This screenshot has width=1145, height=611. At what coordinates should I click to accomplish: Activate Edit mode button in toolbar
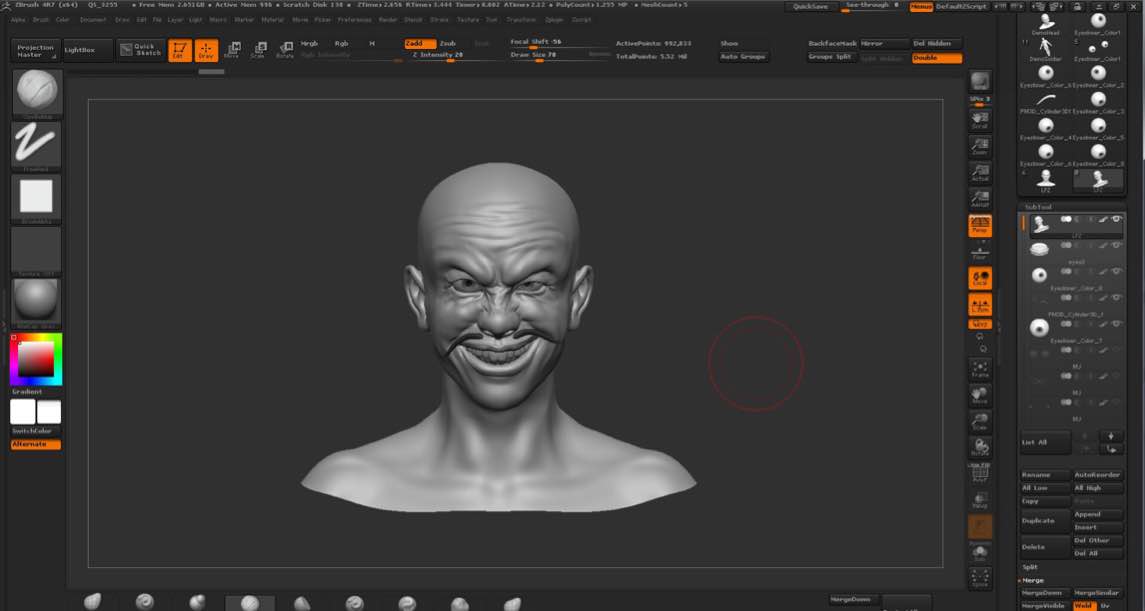pos(180,50)
